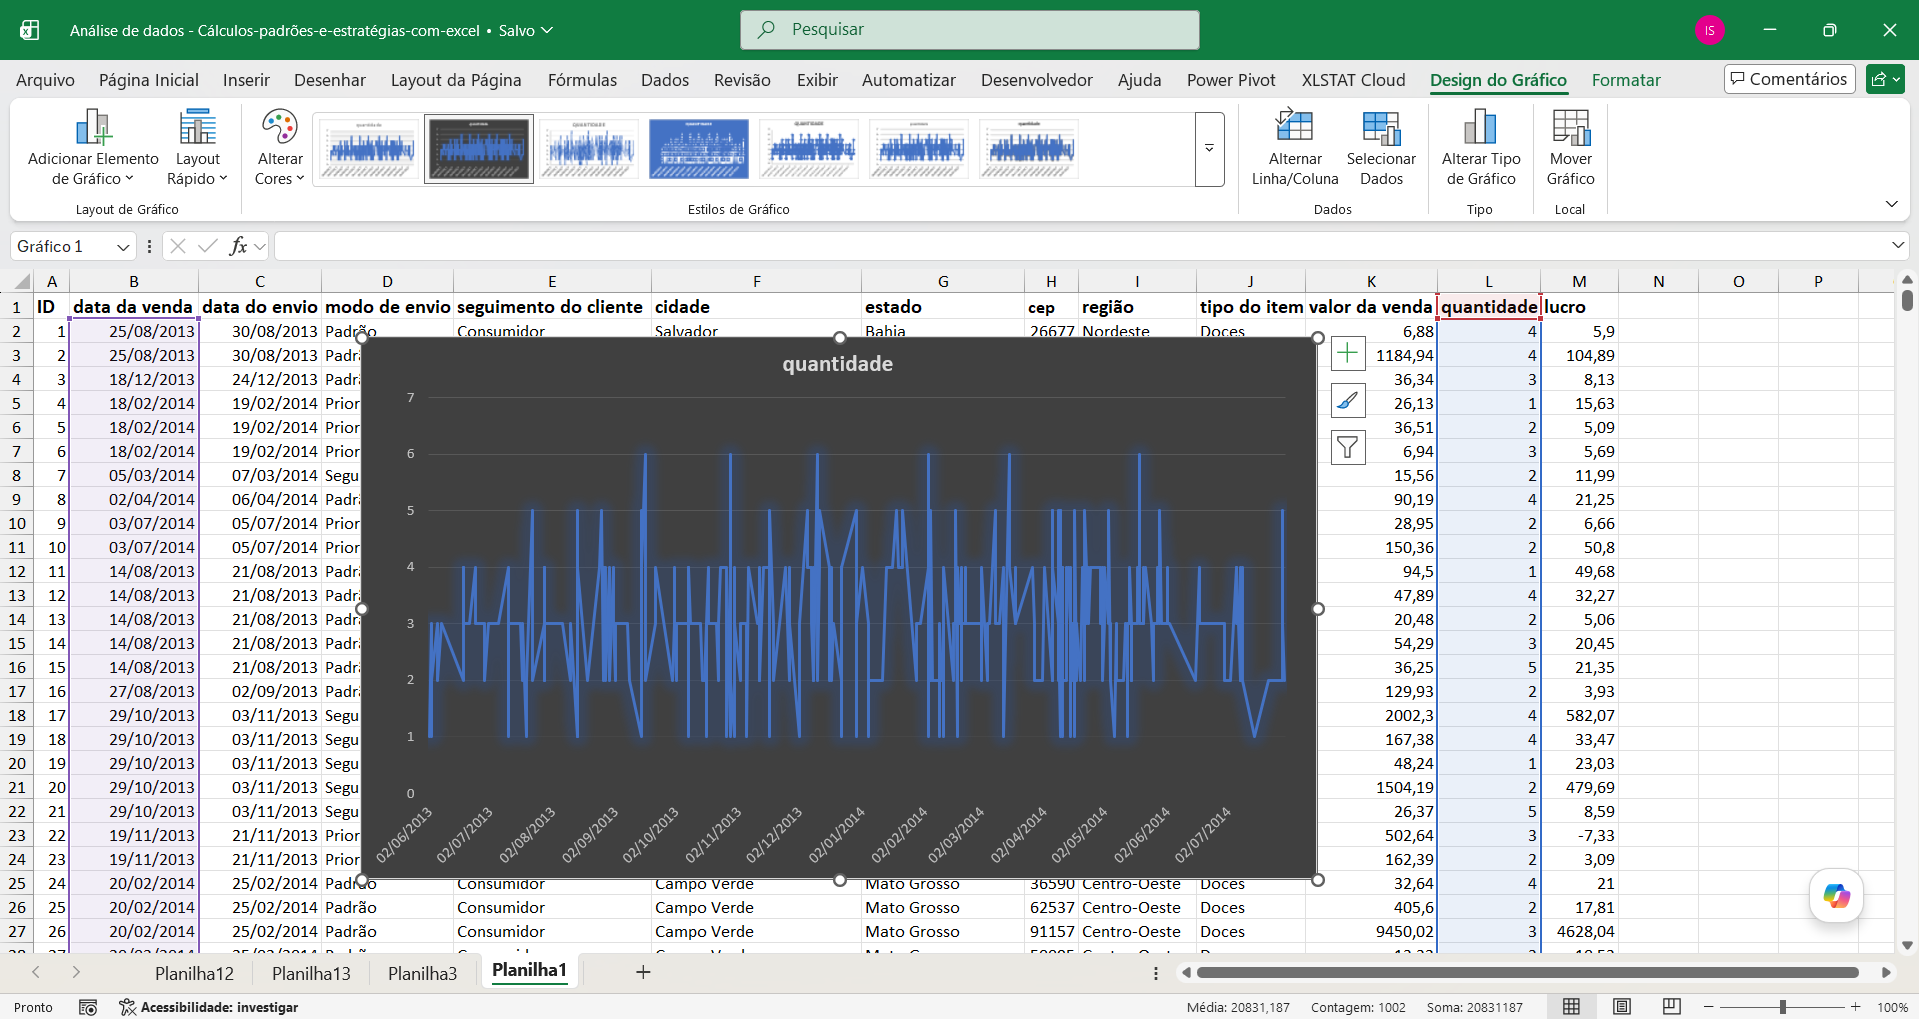Open the Inserir tab
1919x1019 pixels.
click(x=246, y=80)
